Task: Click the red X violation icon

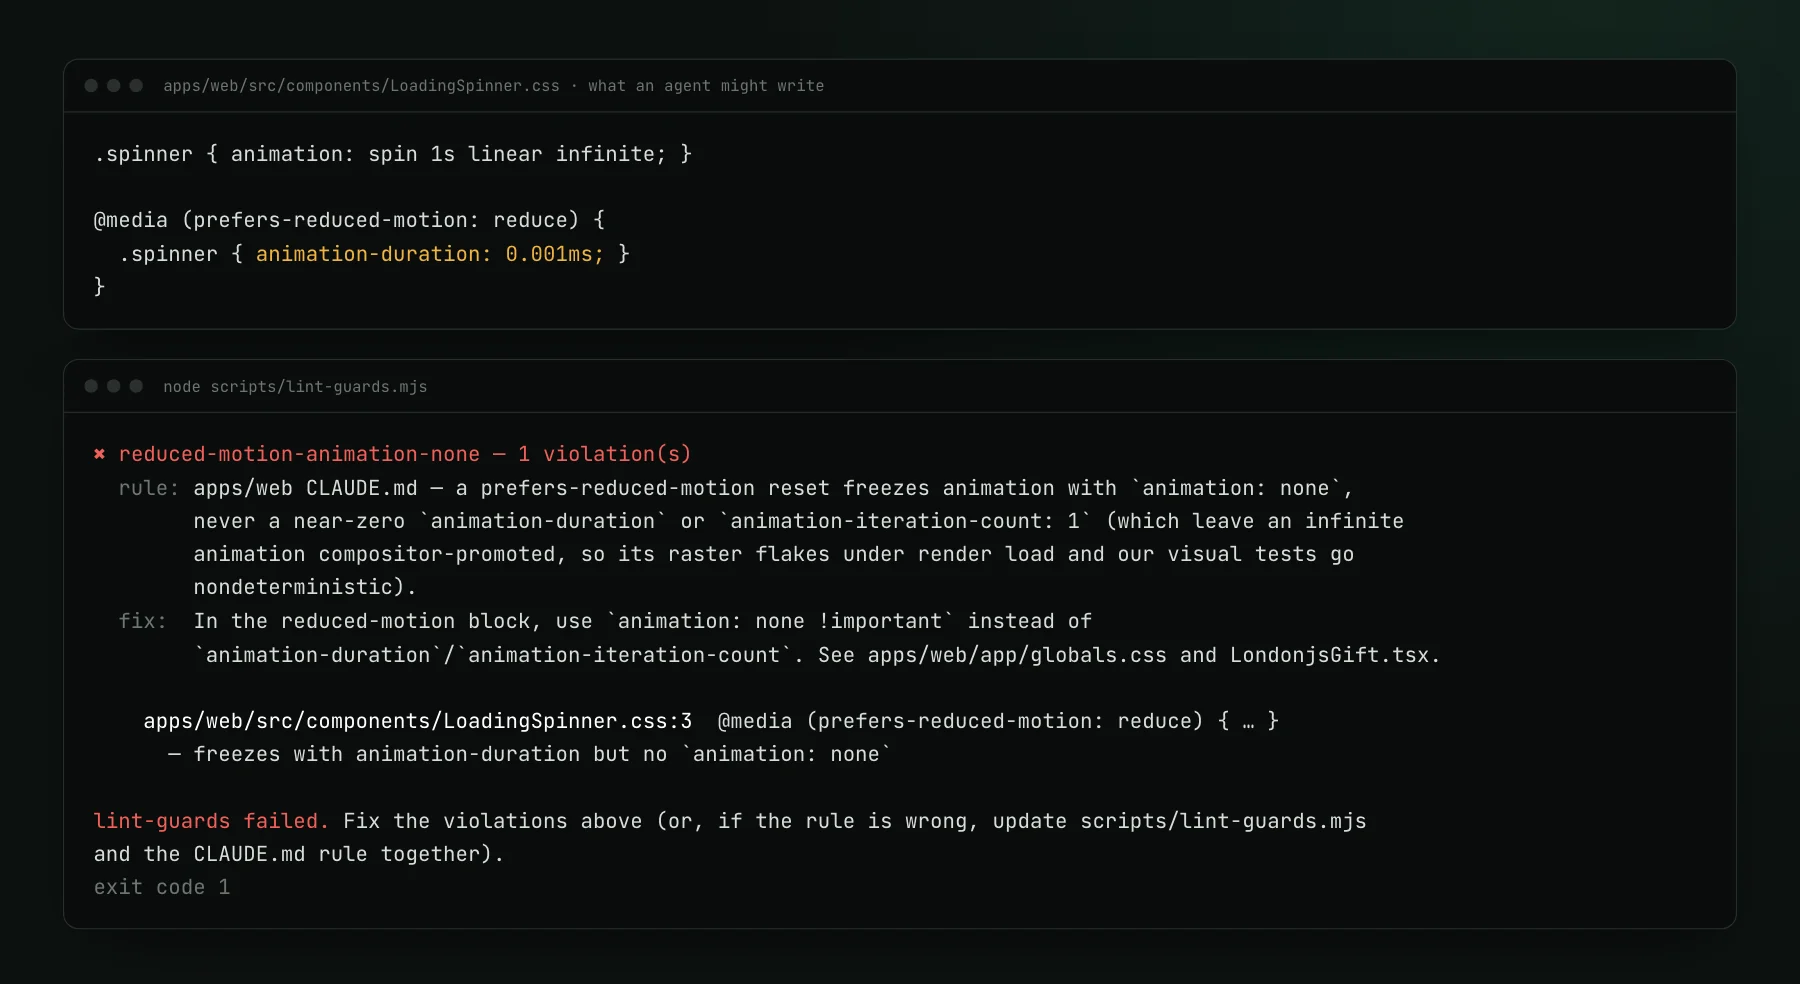Action: 100,454
